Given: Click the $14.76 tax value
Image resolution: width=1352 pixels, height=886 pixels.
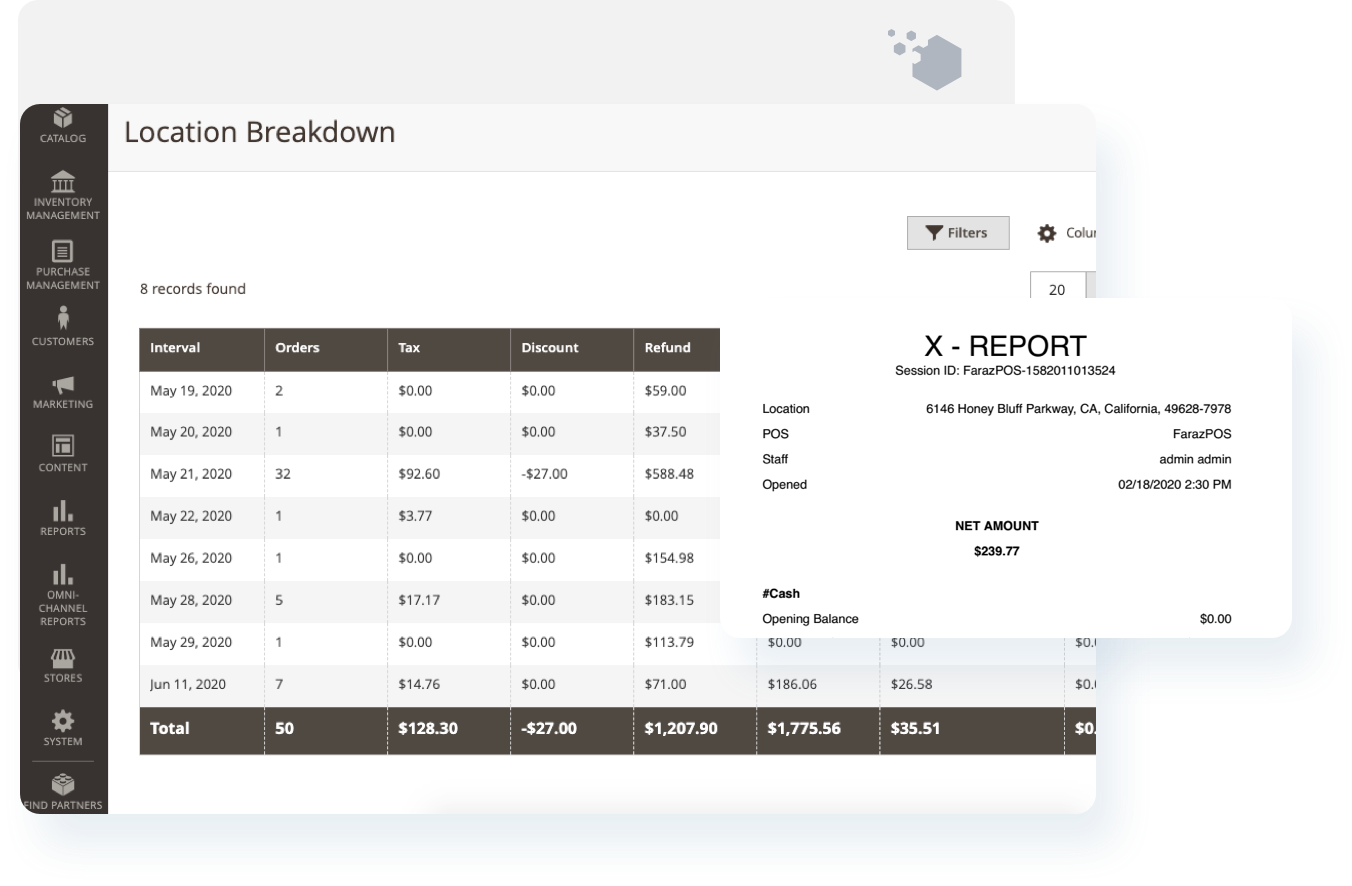Looking at the screenshot, I should pos(419,685).
